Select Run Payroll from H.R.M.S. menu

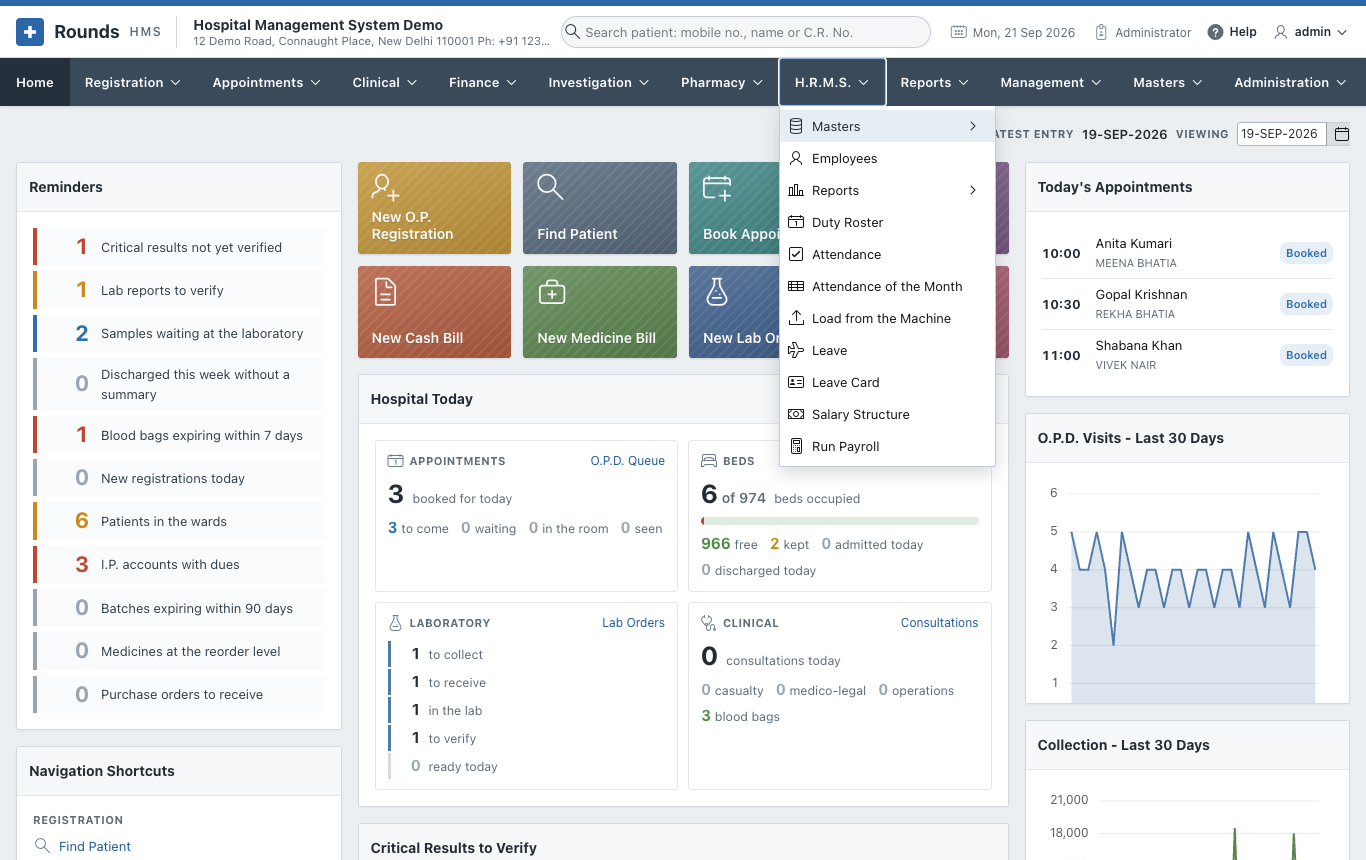point(887,446)
